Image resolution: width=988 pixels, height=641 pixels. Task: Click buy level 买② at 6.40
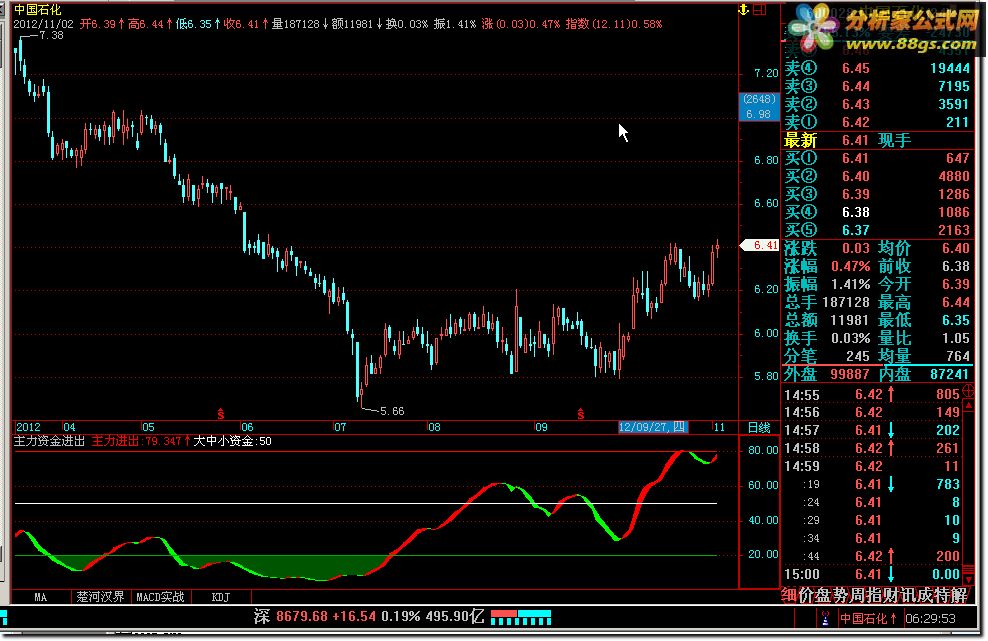(x=877, y=176)
